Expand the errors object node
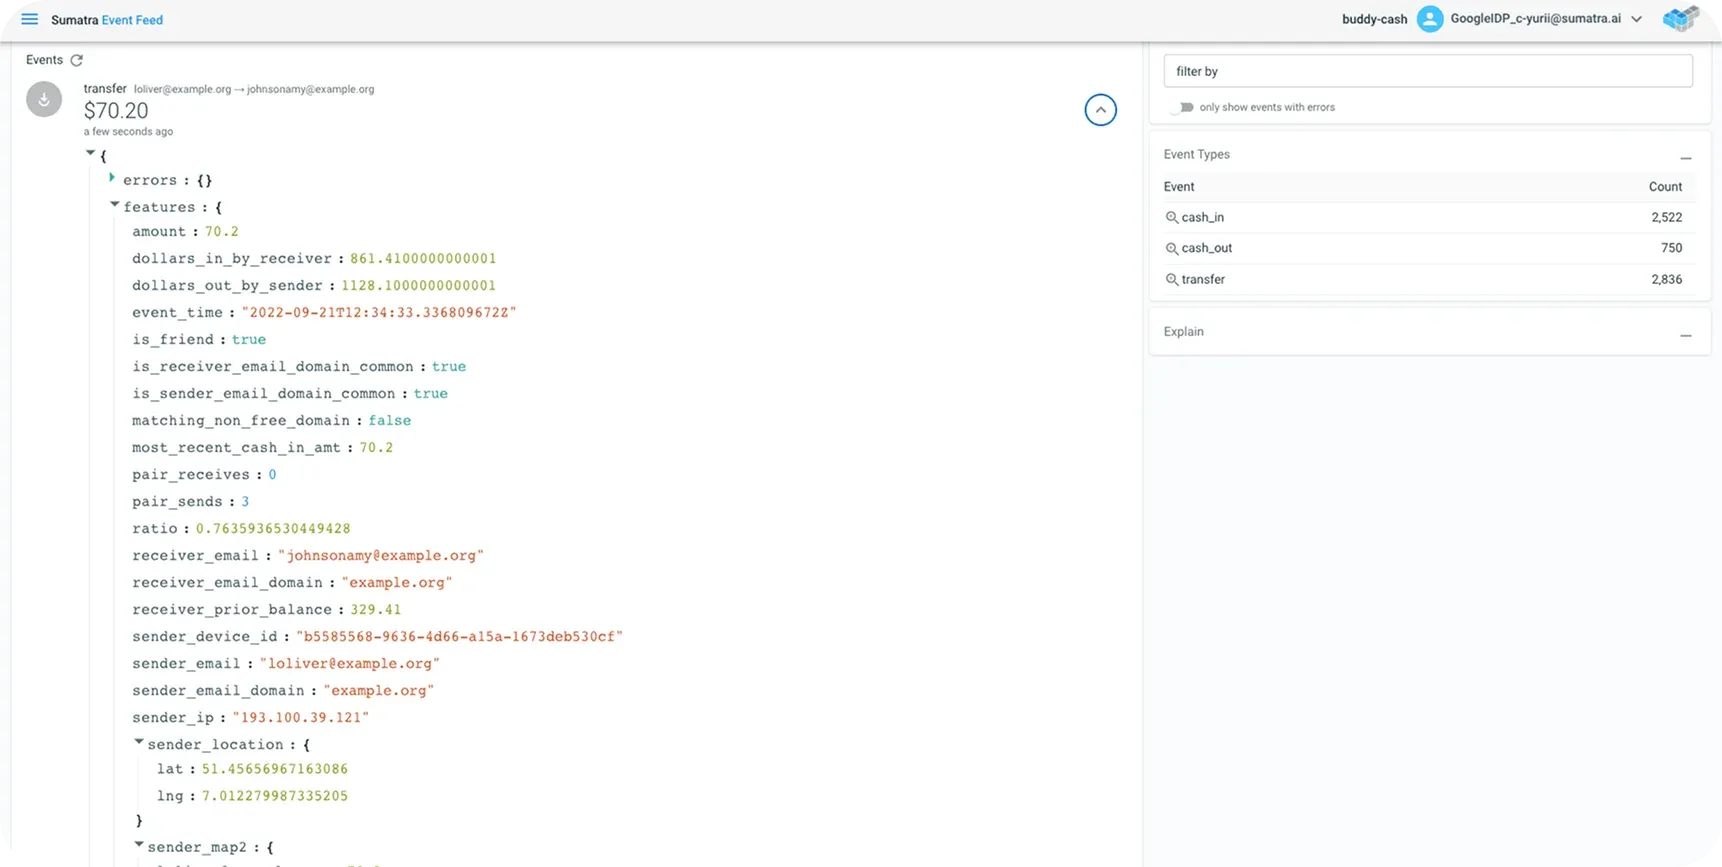 [x=112, y=178]
